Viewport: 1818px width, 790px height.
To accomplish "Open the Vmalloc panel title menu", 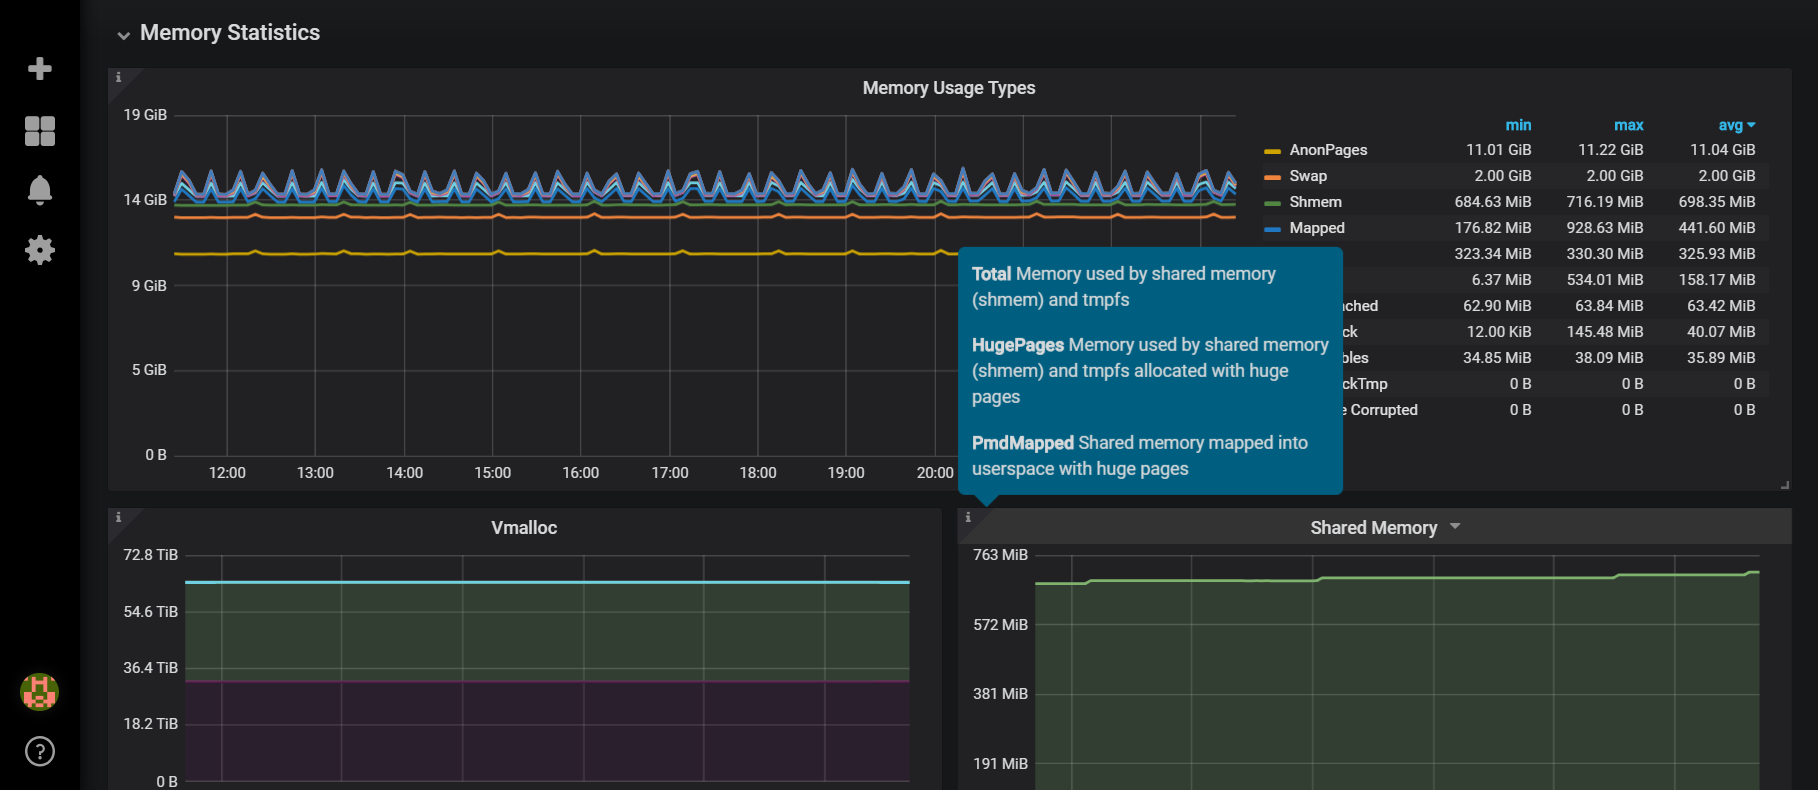I will point(523,528).
